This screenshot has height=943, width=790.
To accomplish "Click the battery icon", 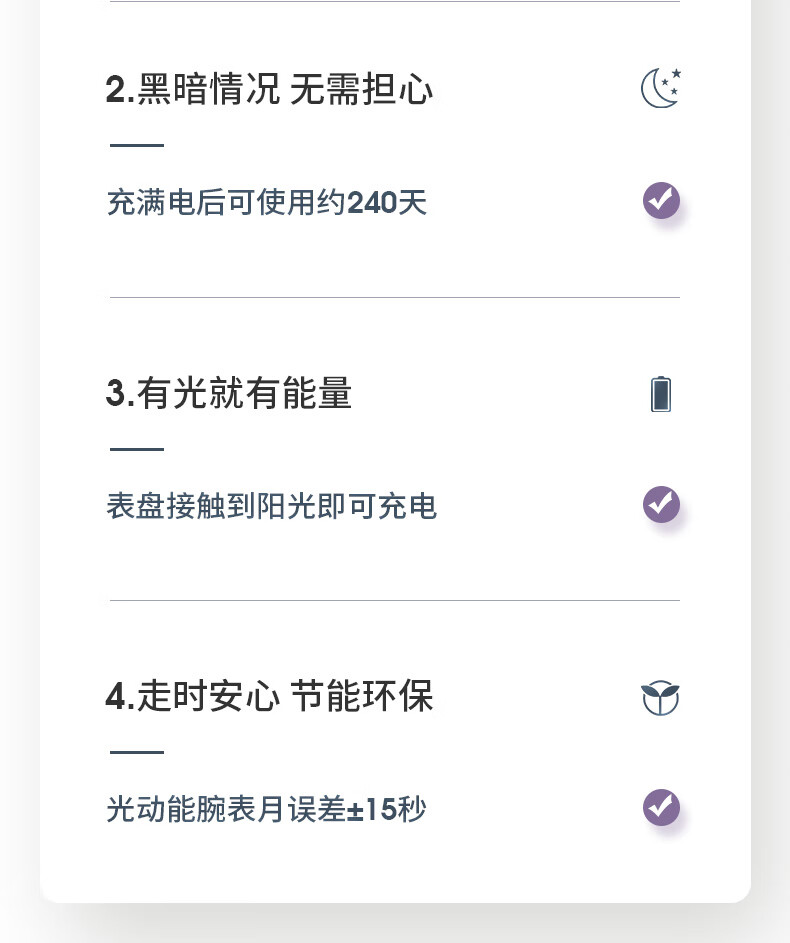I will (661, 394).
